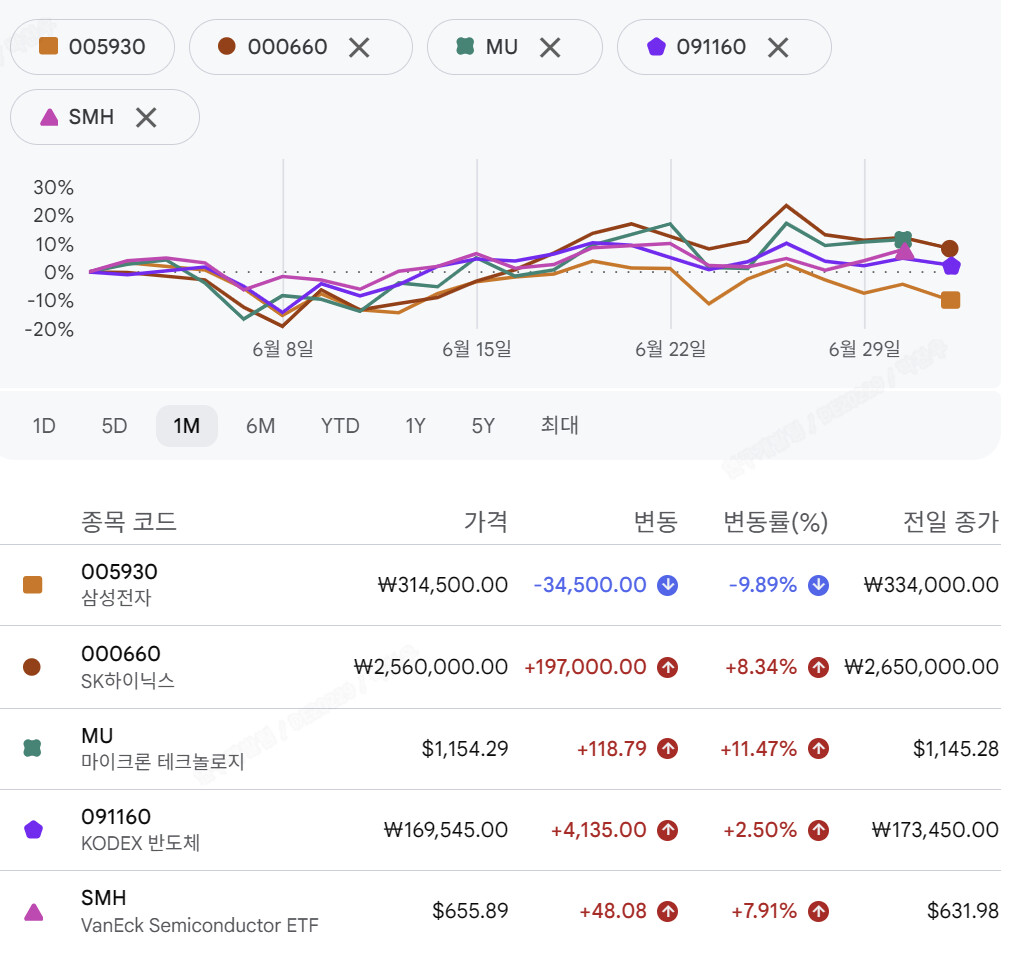The width and height of the screenshot is (1027, 953).
Task: Click the green MU marker in the table row
Action: tap(32, 748)
